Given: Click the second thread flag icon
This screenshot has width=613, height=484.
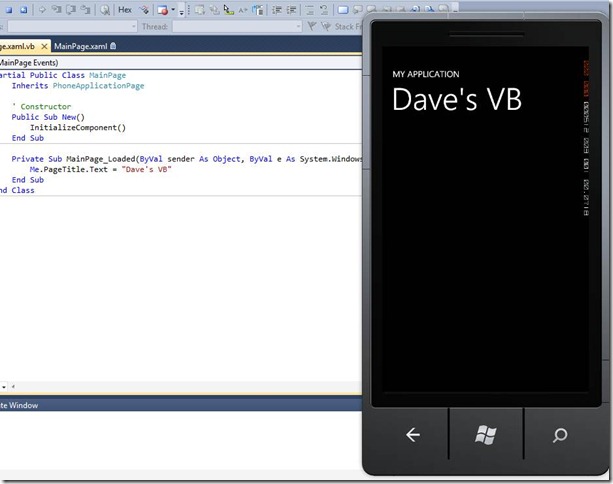Looking at the screenshot, I should tap(326, 26).
